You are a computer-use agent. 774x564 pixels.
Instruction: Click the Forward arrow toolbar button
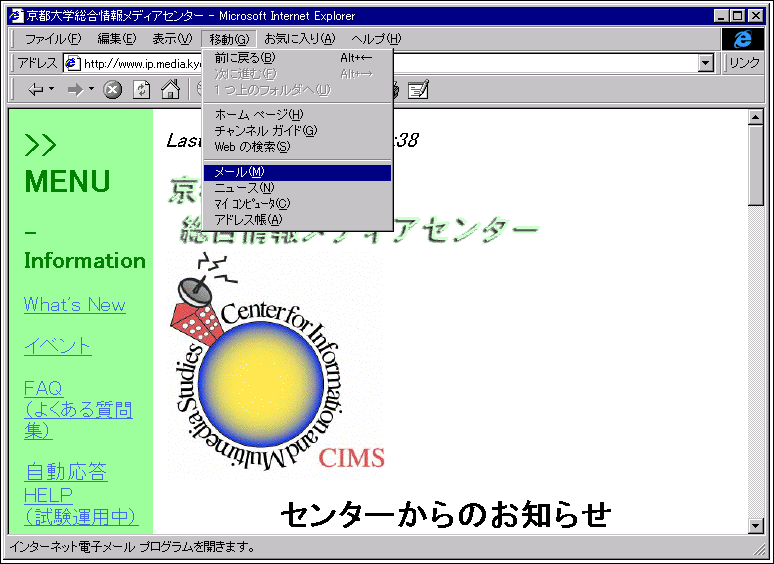pos(74,90)
